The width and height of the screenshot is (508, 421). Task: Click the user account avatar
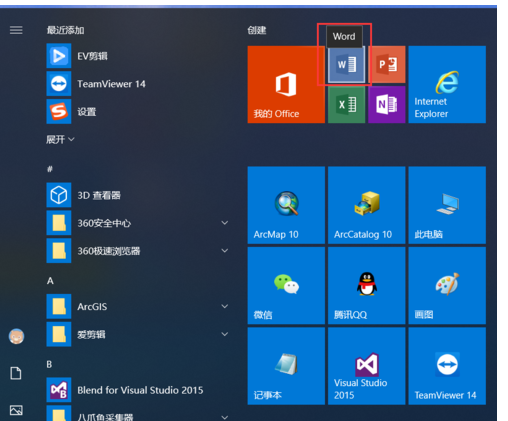tap(16, 336)
